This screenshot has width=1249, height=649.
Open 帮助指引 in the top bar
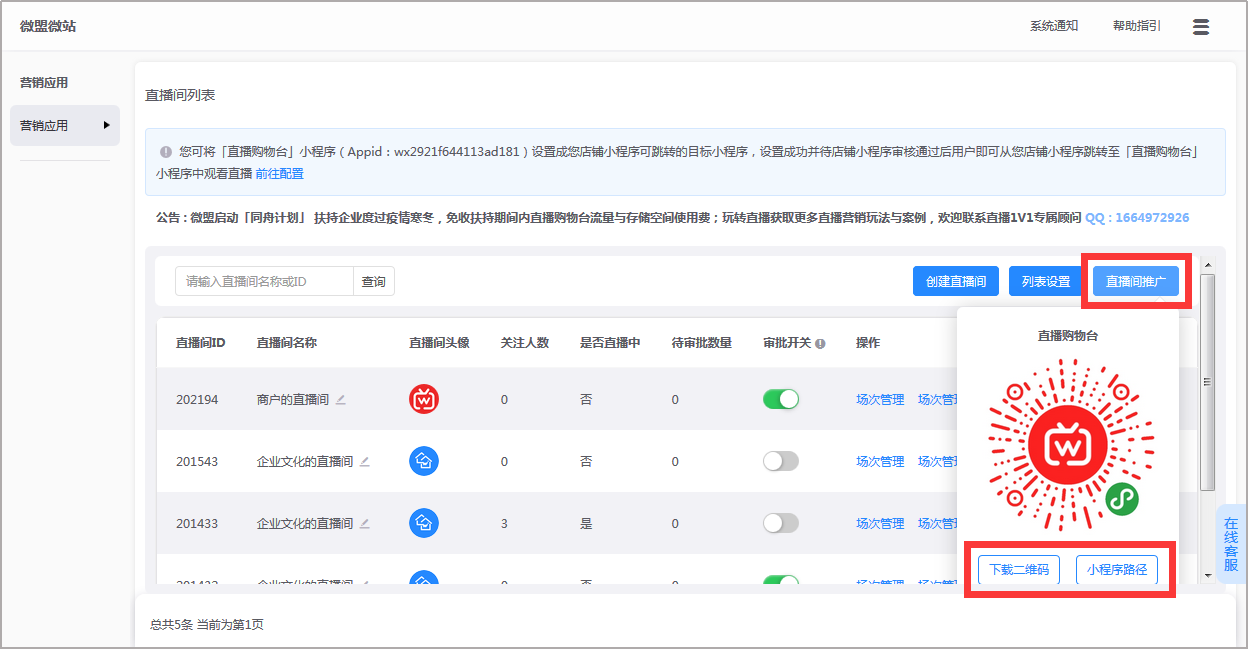(x=1137, y=26)
